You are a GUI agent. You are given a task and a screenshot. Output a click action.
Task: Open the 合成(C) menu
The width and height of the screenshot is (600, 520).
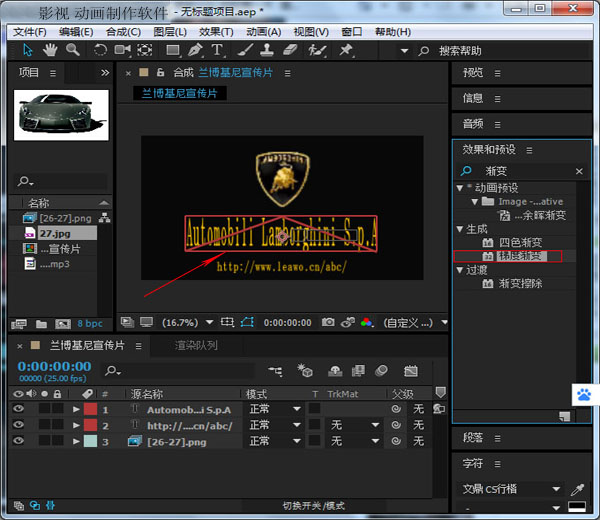[x=124, y=32]
